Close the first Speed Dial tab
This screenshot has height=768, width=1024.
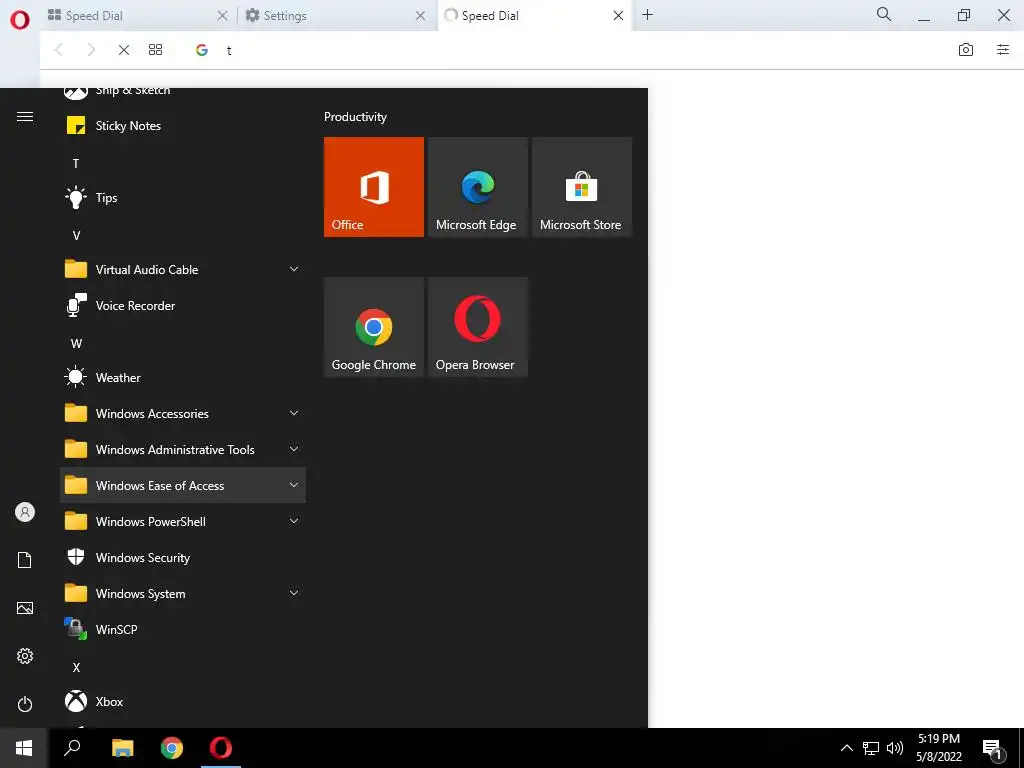pos(222,16)
